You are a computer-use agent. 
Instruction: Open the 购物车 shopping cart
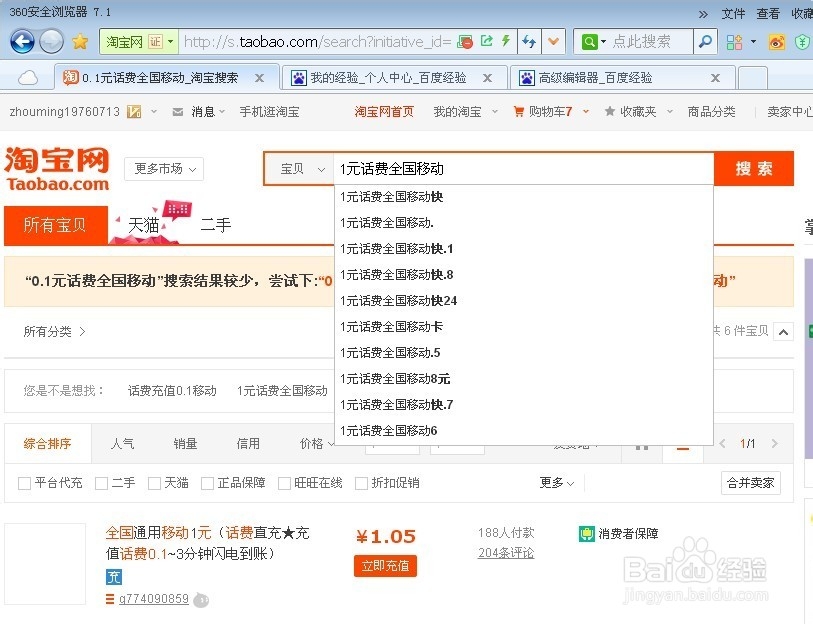click(x=550, y=112)
